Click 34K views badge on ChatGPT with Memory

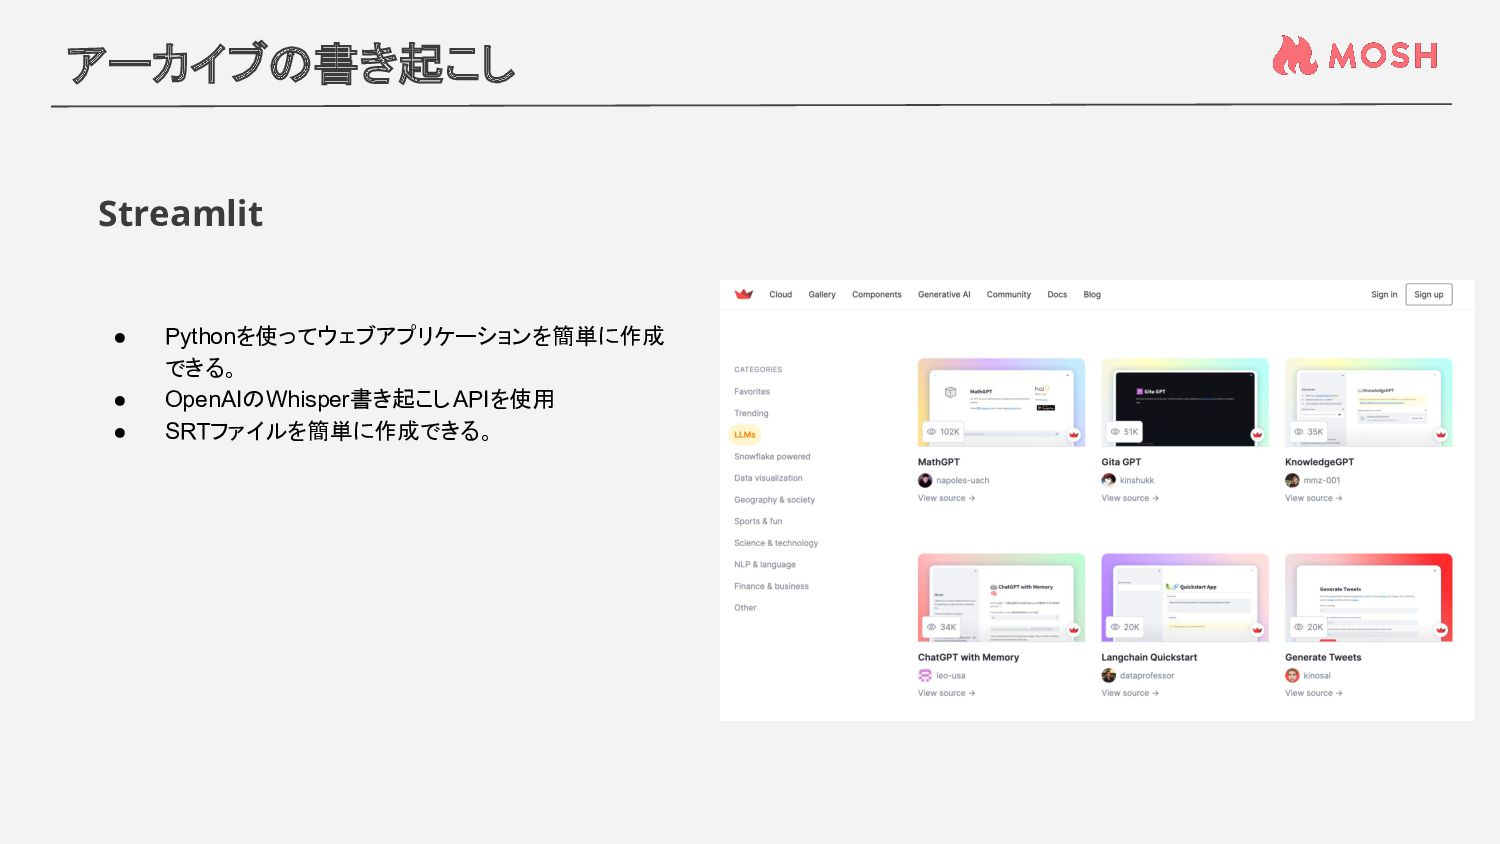[x=941, y=627]
